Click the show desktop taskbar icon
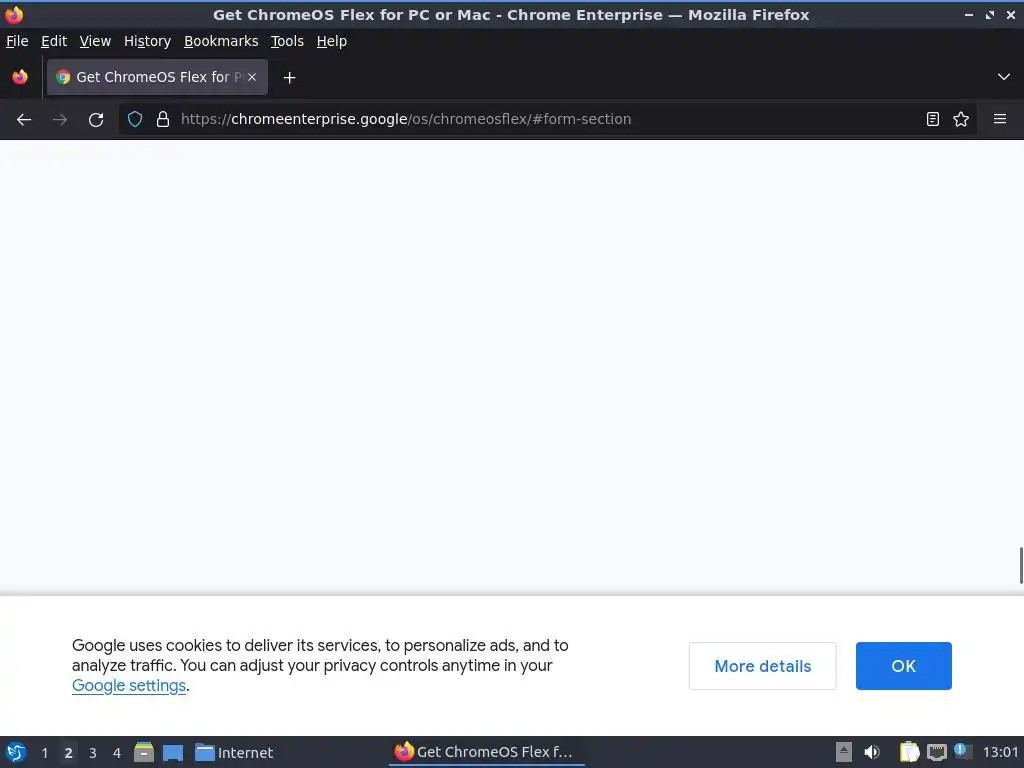Viewport: 1024px width, 768px height. pos(173,752)
